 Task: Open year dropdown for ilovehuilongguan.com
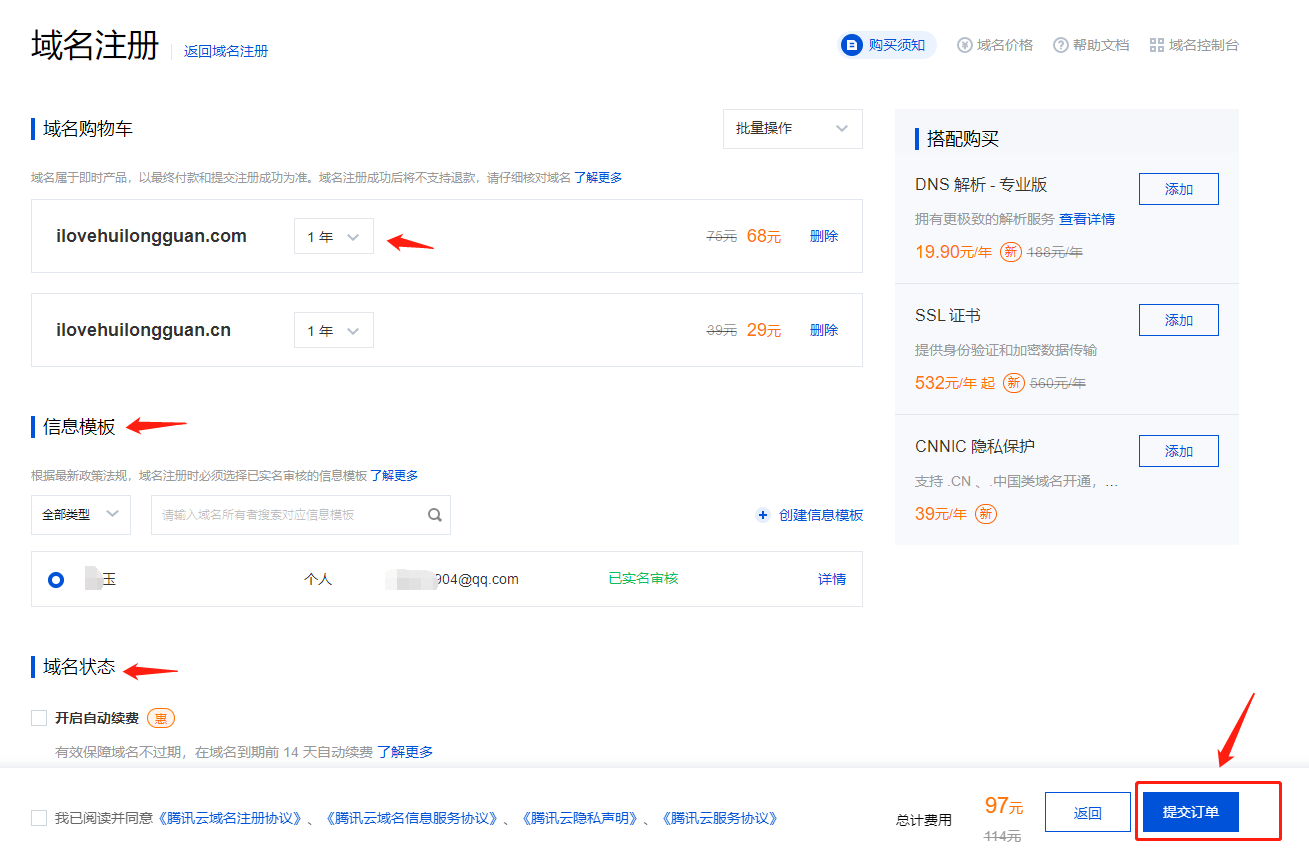[333, 237]
